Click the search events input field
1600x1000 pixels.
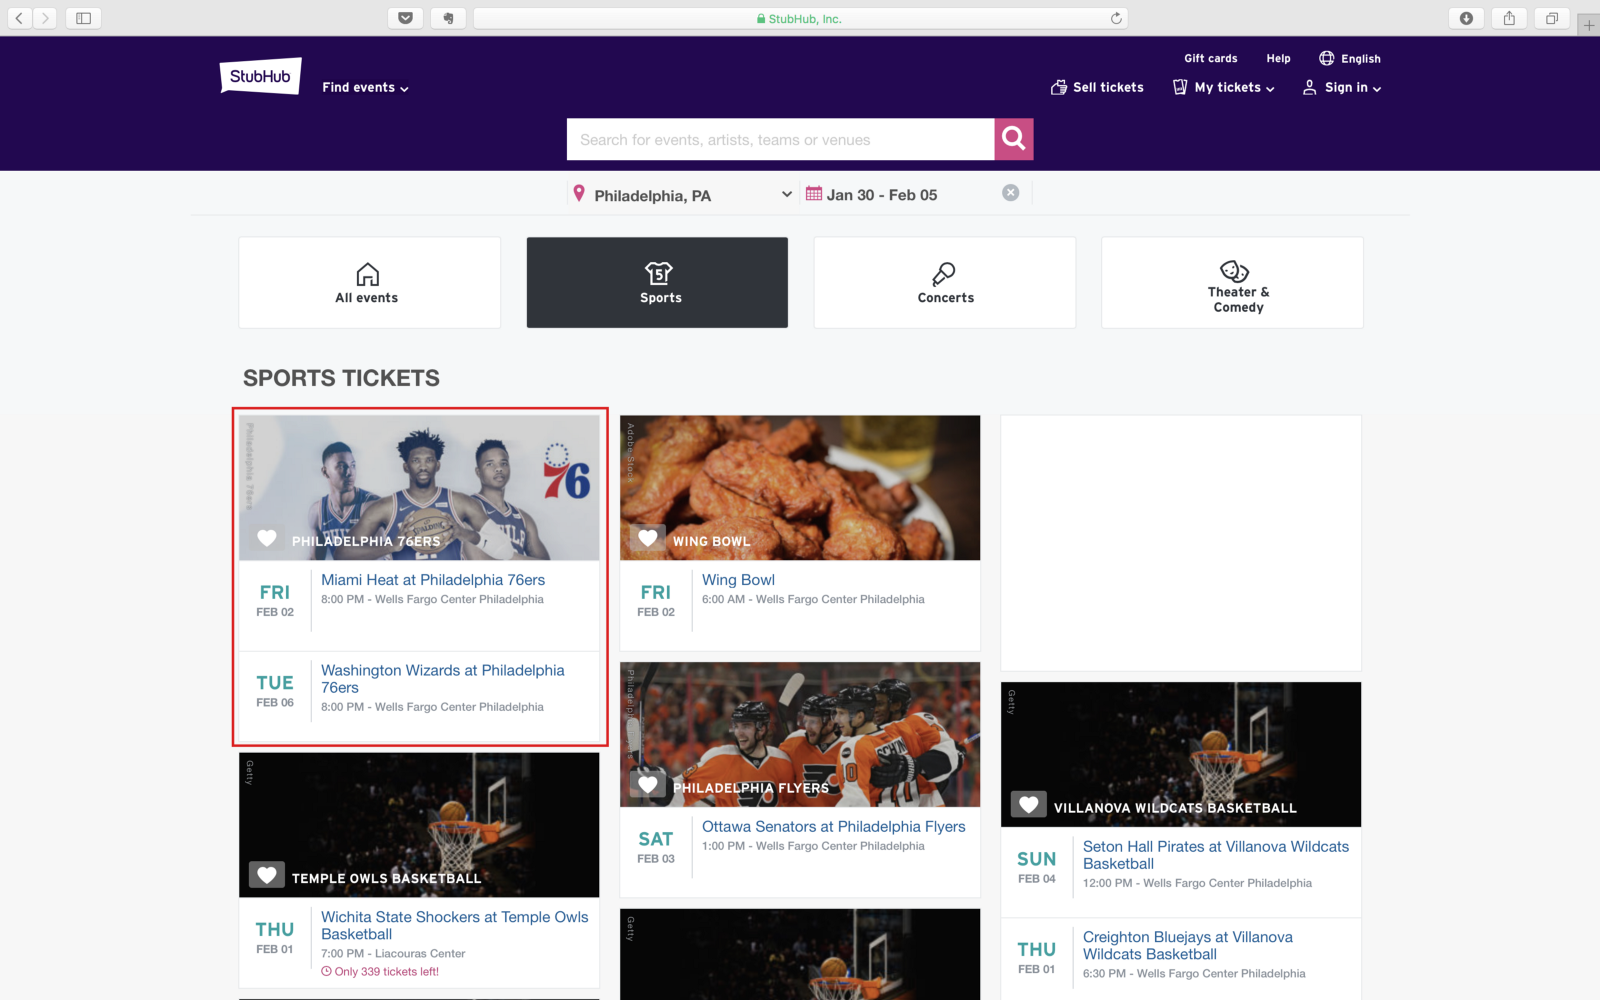780,139
